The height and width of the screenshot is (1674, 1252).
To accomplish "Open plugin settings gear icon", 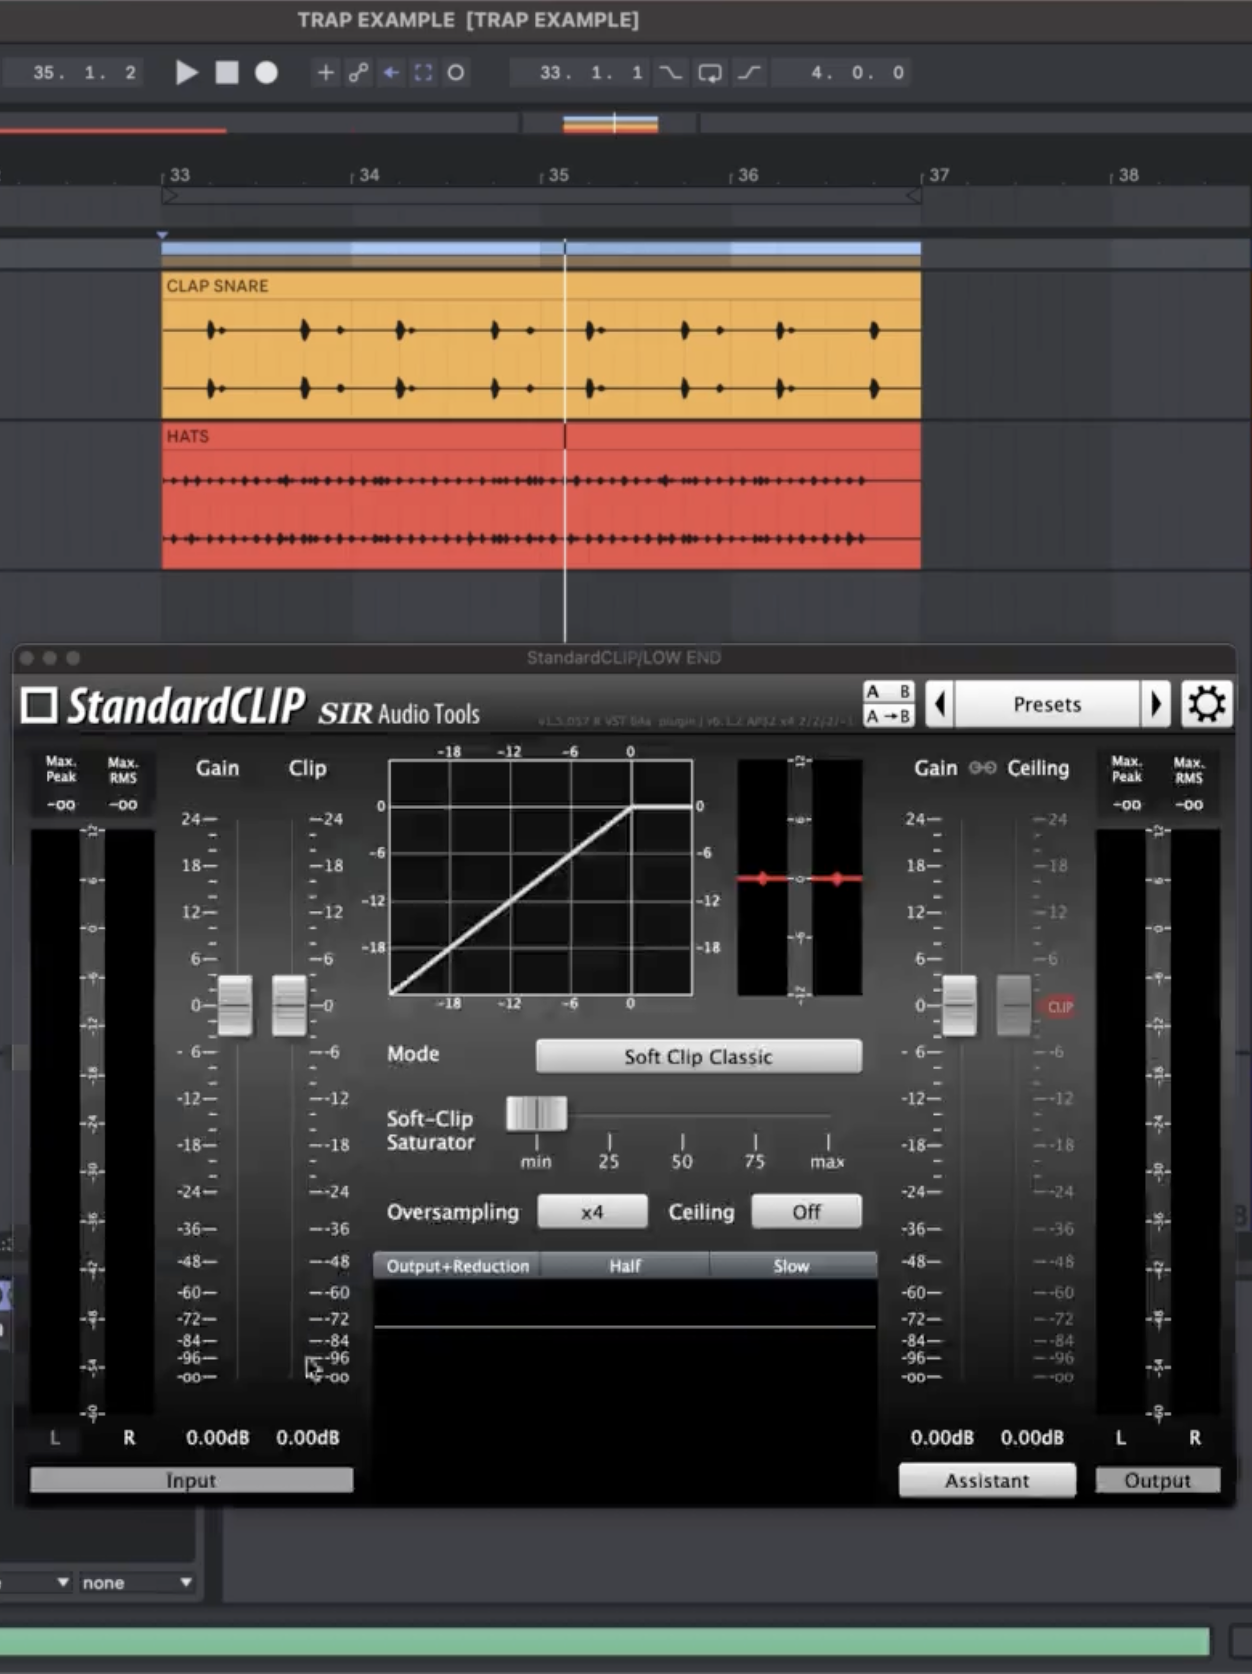I will pos(1206,704).
